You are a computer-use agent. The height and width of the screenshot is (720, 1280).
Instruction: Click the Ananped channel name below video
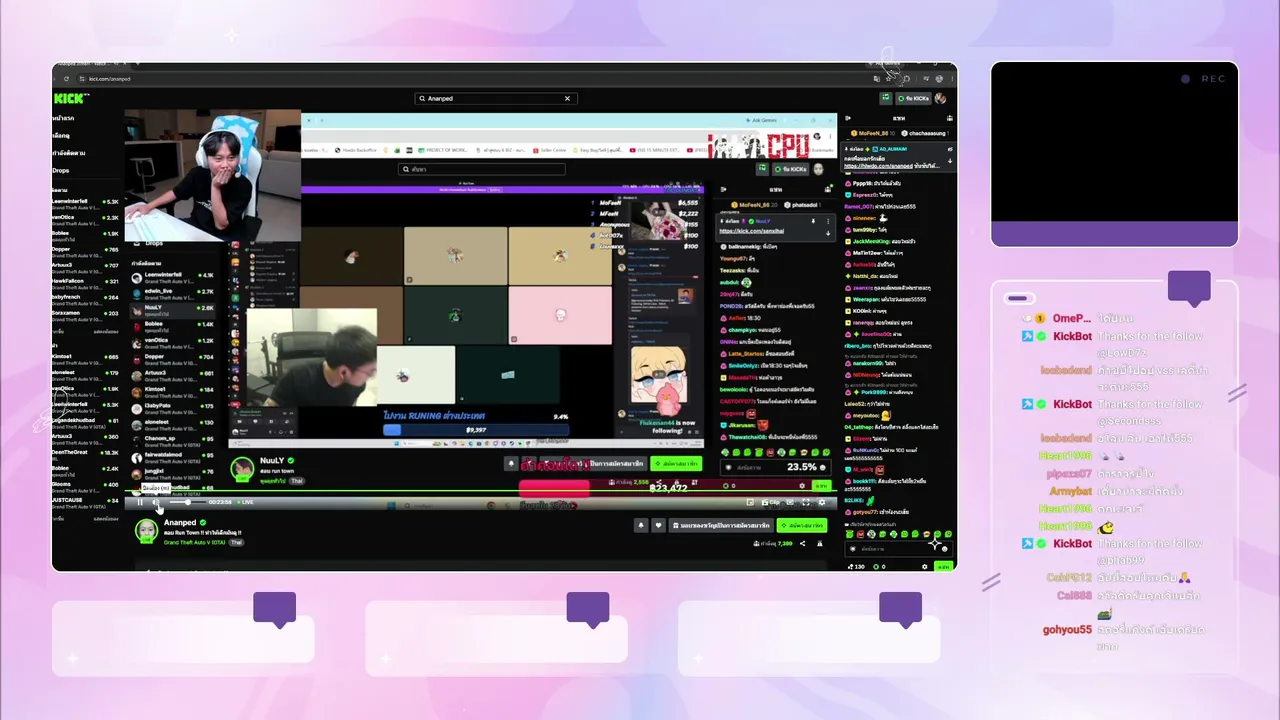click(180, 523)
